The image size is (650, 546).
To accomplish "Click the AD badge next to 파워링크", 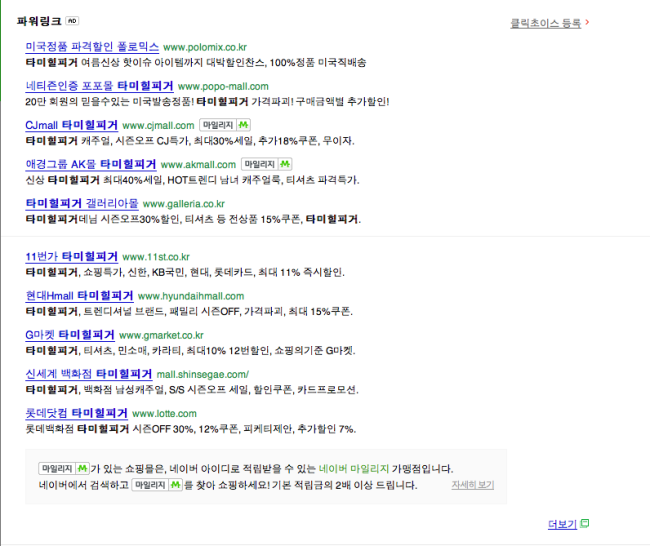I will pyautogui.click(x=72, y=21).
